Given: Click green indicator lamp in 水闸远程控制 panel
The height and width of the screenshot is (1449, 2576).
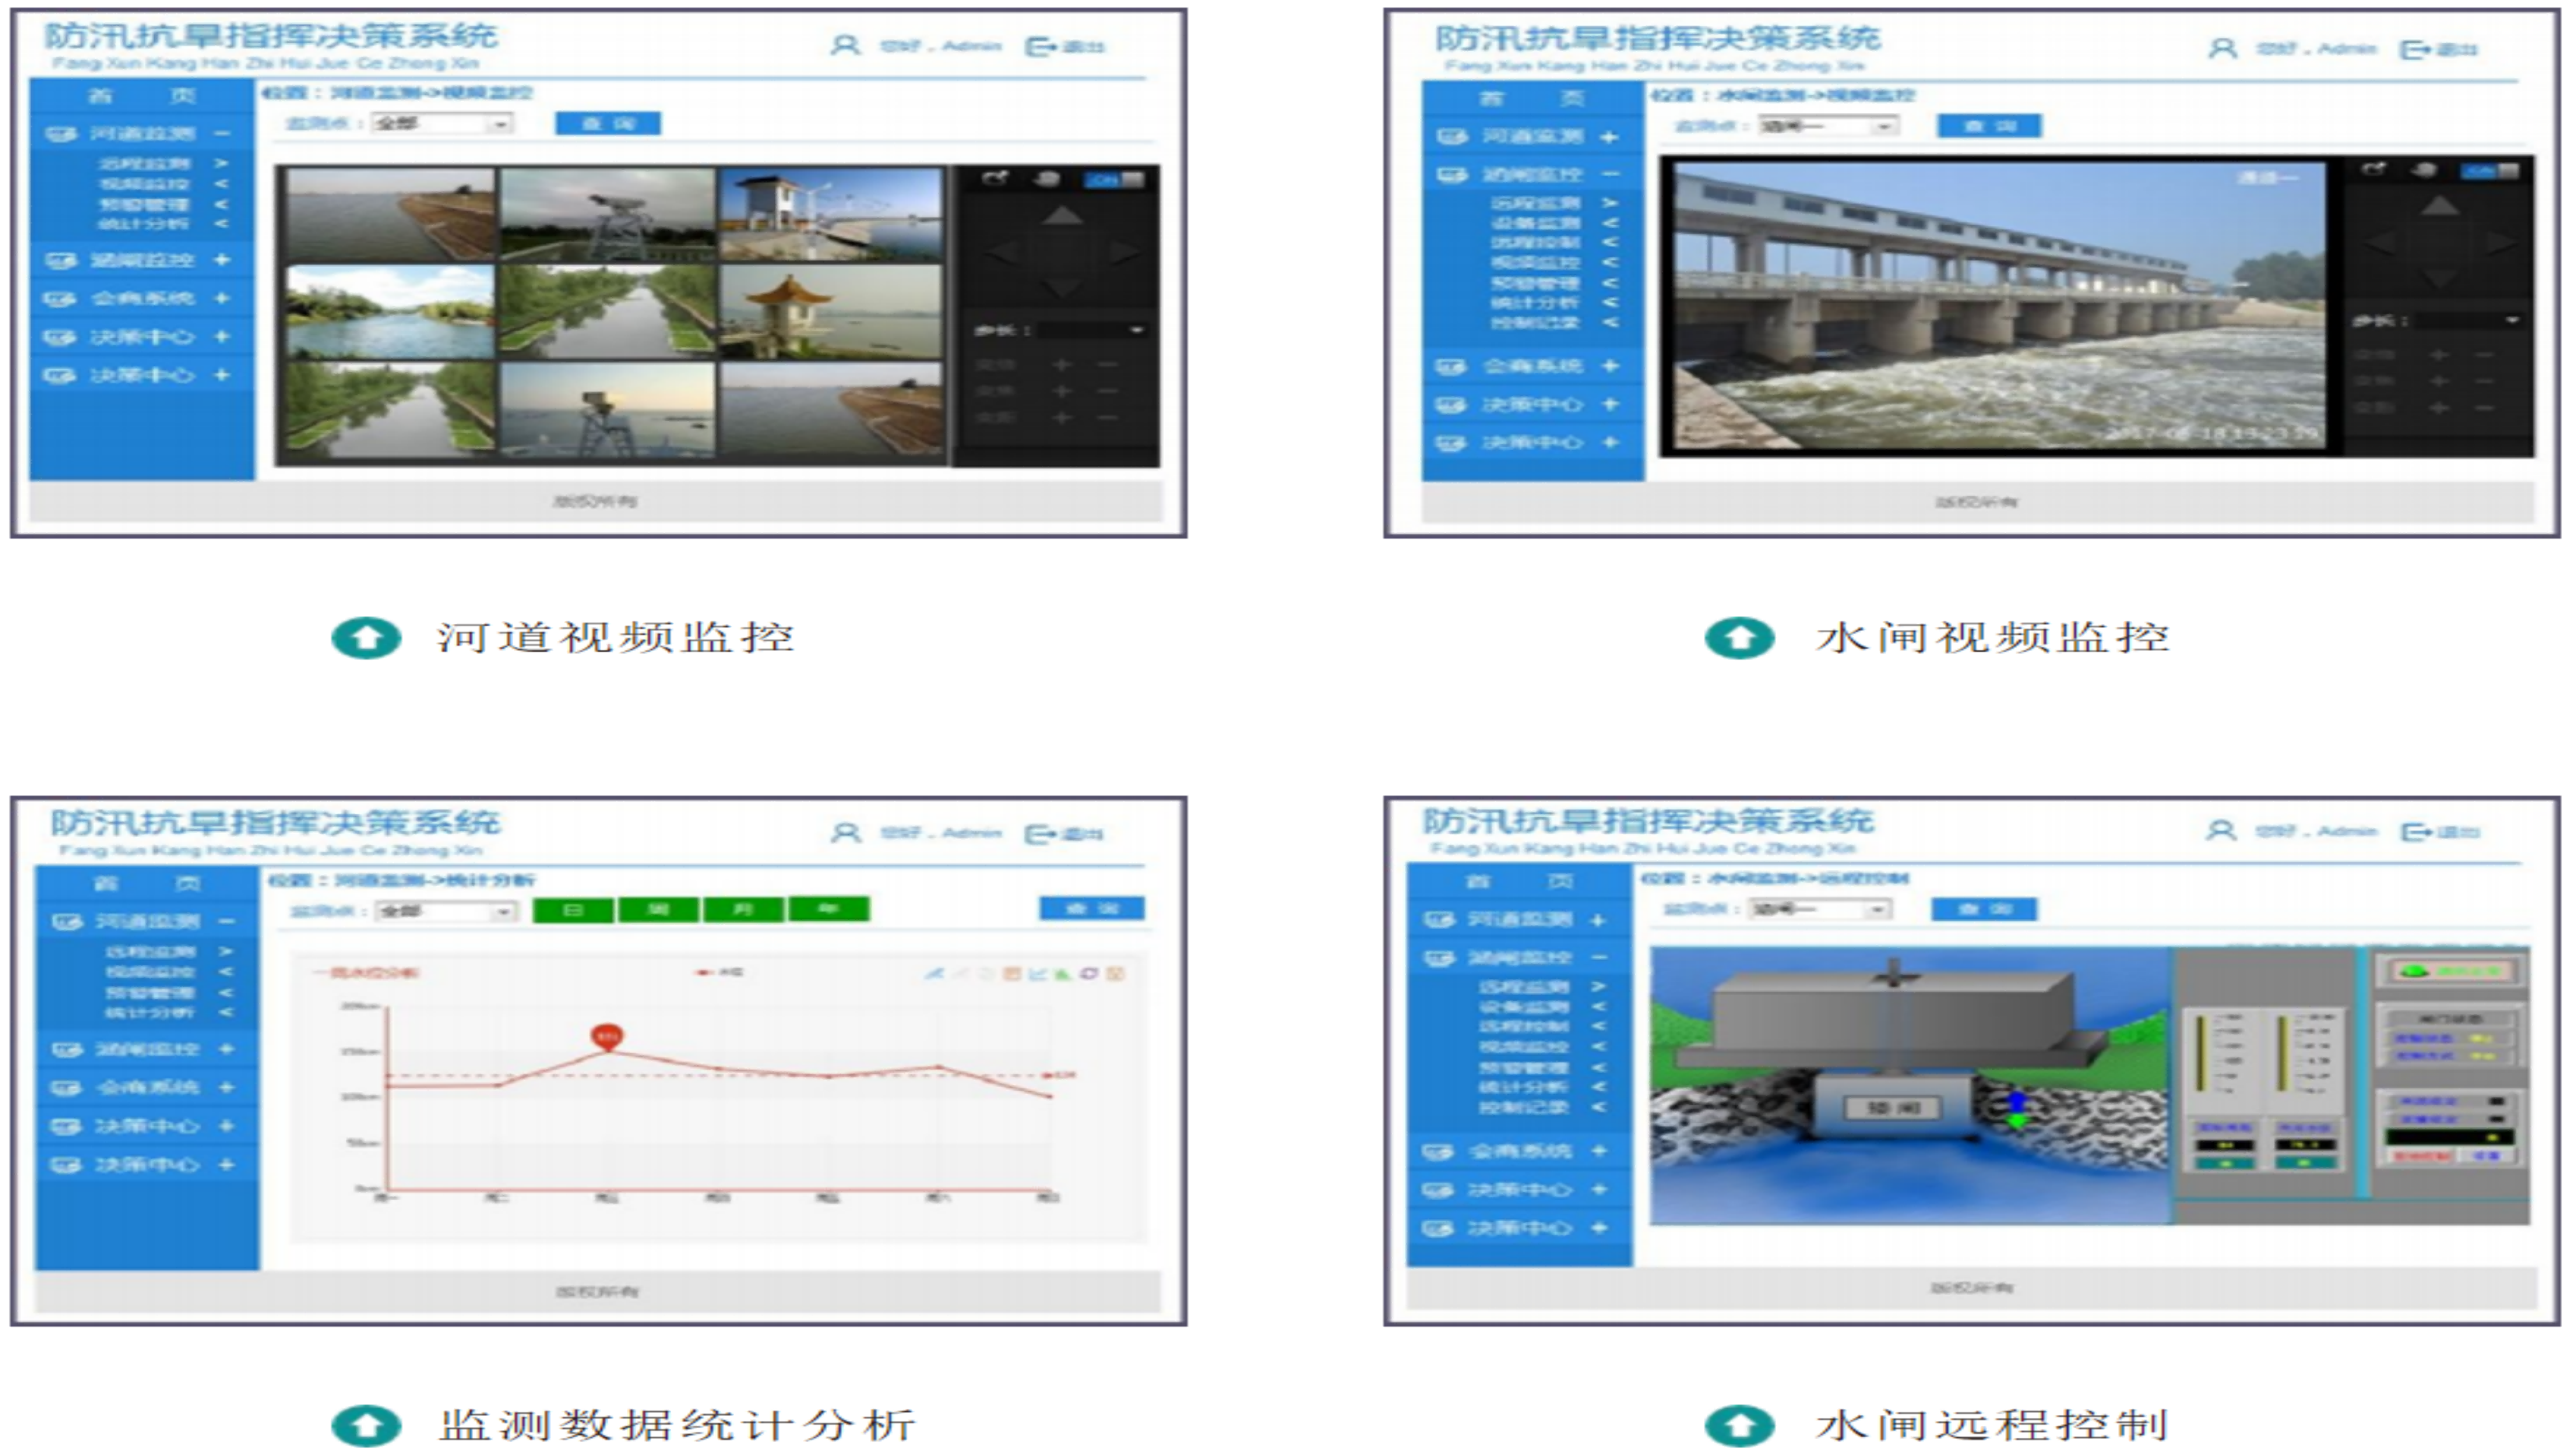Looking at the screenshot, I should pos(2413,970).
